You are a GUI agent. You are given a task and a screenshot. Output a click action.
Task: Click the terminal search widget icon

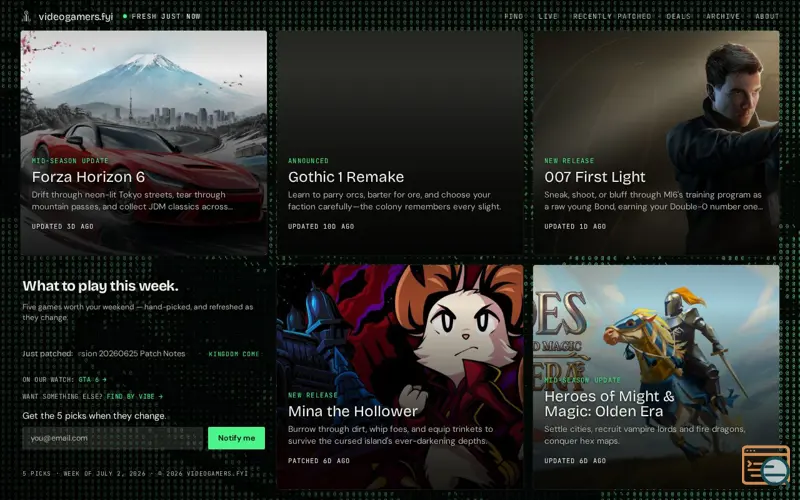click(766, 465)
